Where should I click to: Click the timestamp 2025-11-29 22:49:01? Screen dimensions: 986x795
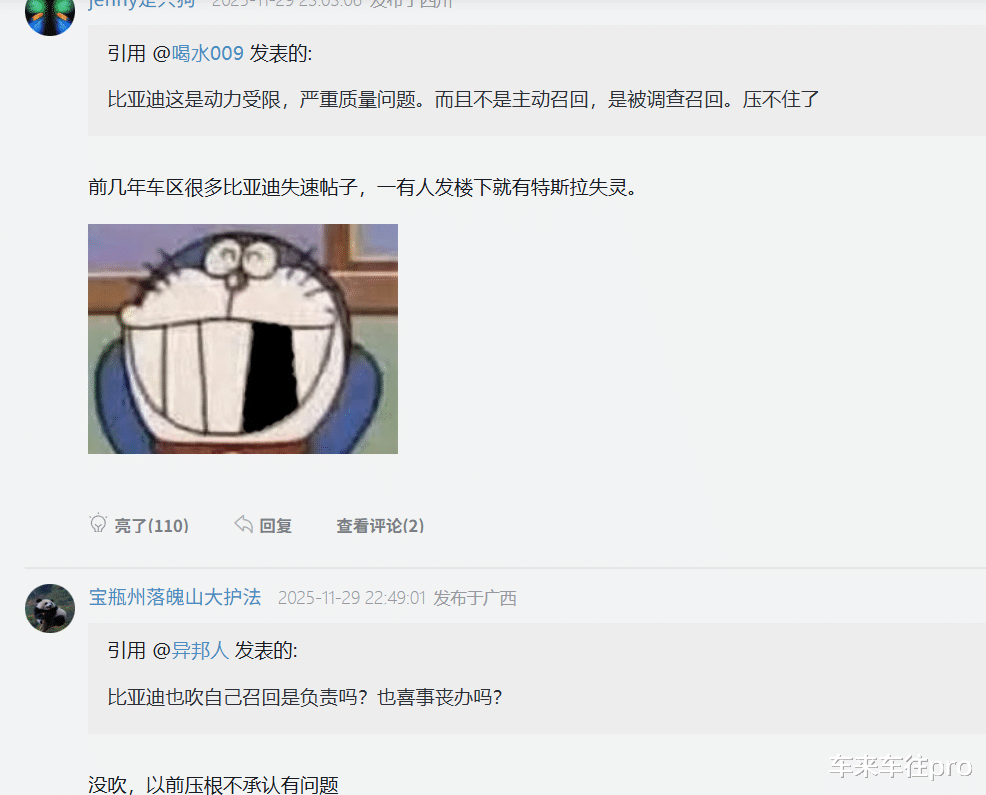352,598
